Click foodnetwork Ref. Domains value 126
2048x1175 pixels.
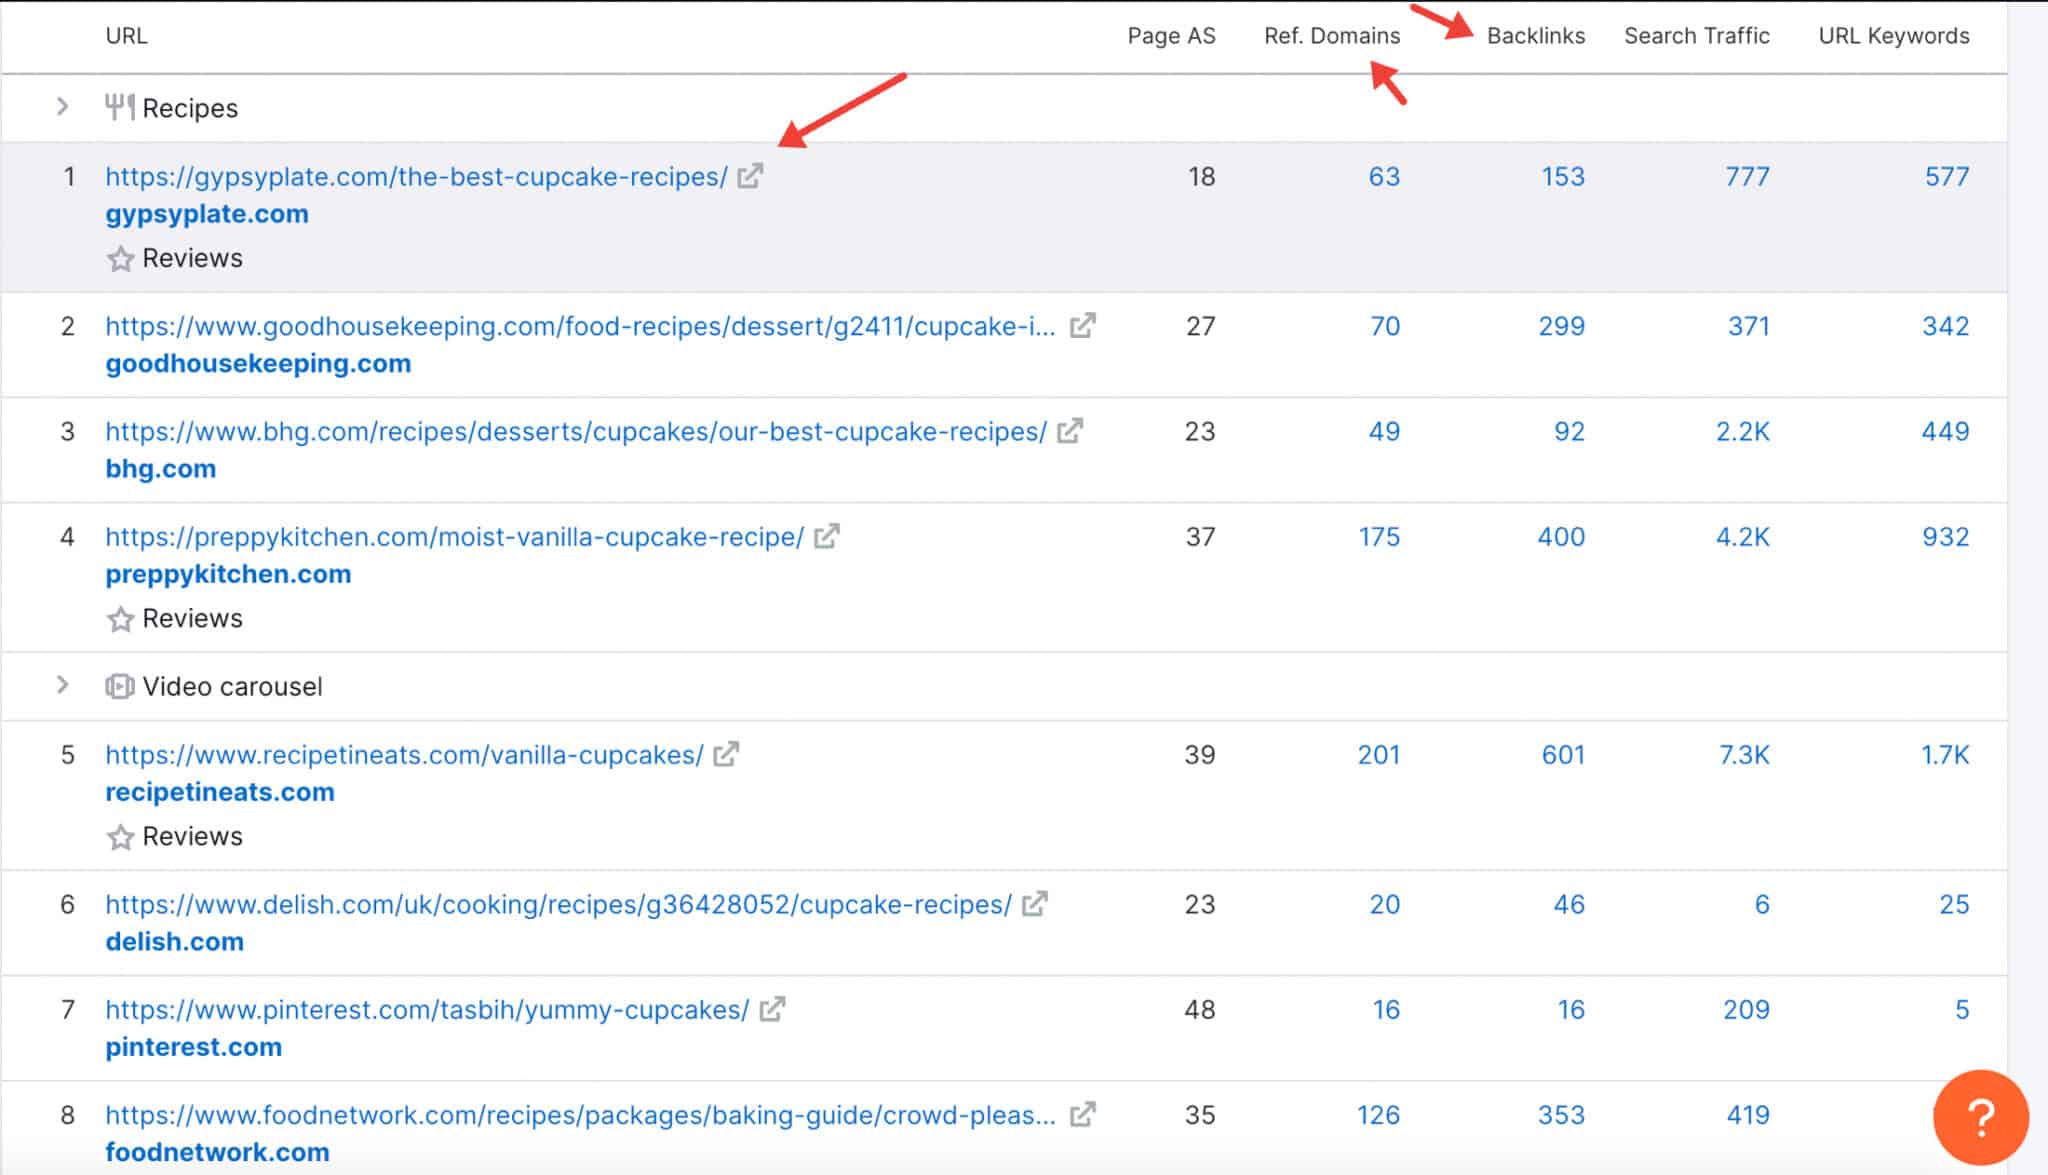coord(1378,1115)
